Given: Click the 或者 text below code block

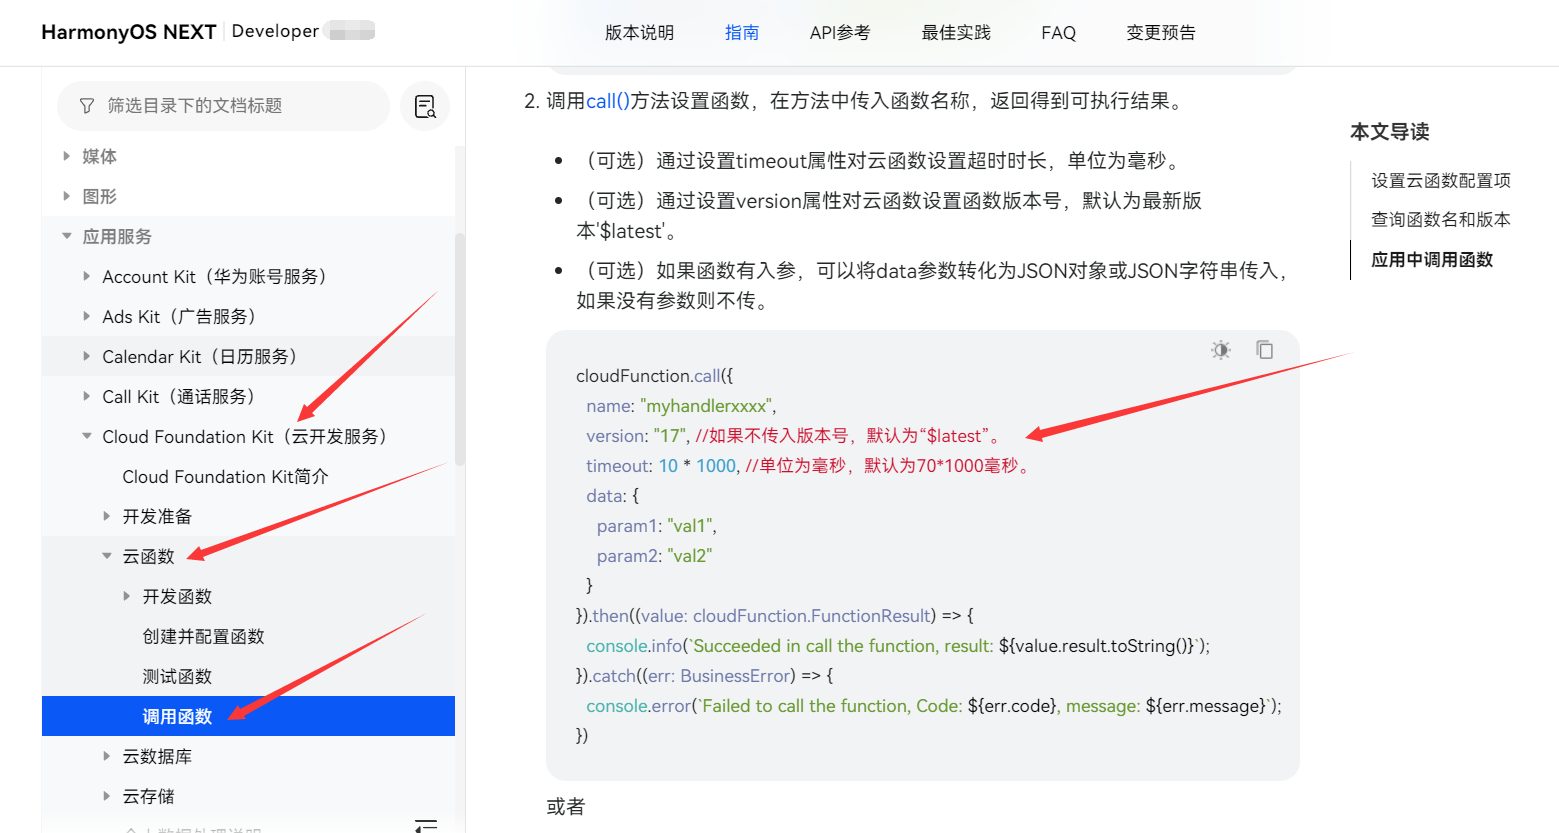Looking at the screenshot, I should (x=566, y=807).
